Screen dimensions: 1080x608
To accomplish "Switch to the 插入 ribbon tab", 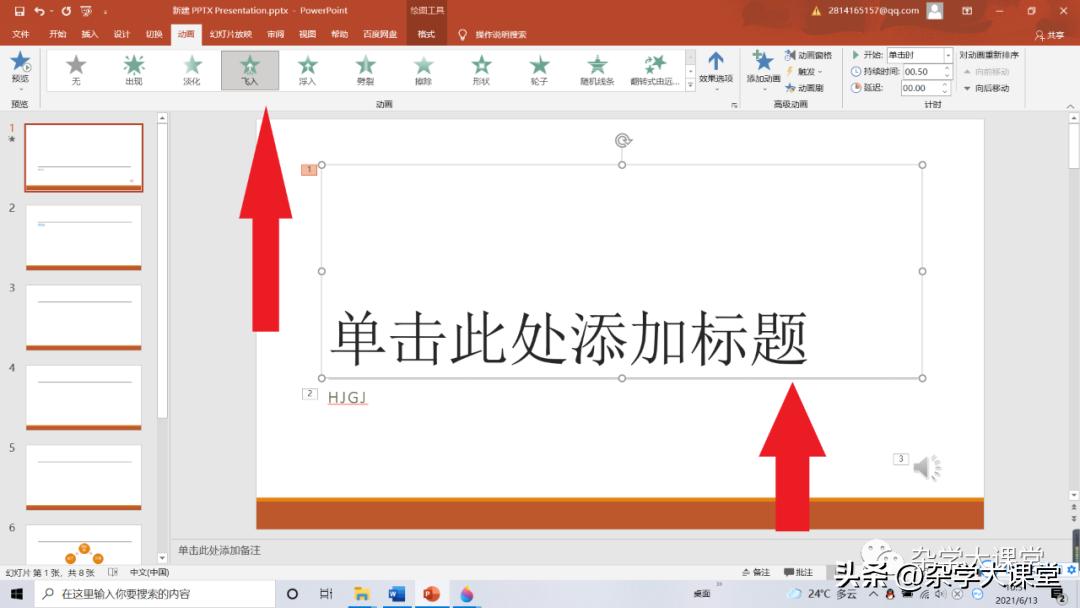I will point(89,33).
